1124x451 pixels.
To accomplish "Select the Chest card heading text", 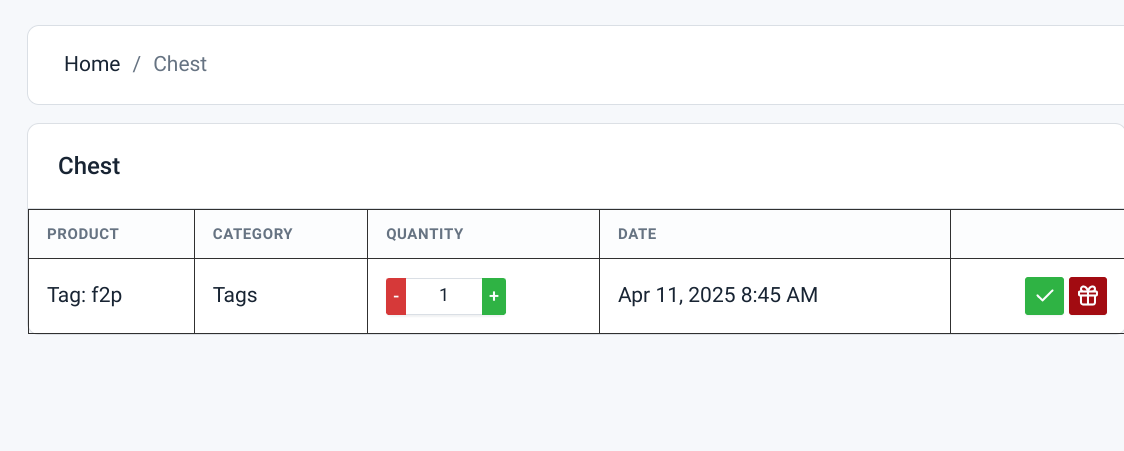I will tap(89, 166).
